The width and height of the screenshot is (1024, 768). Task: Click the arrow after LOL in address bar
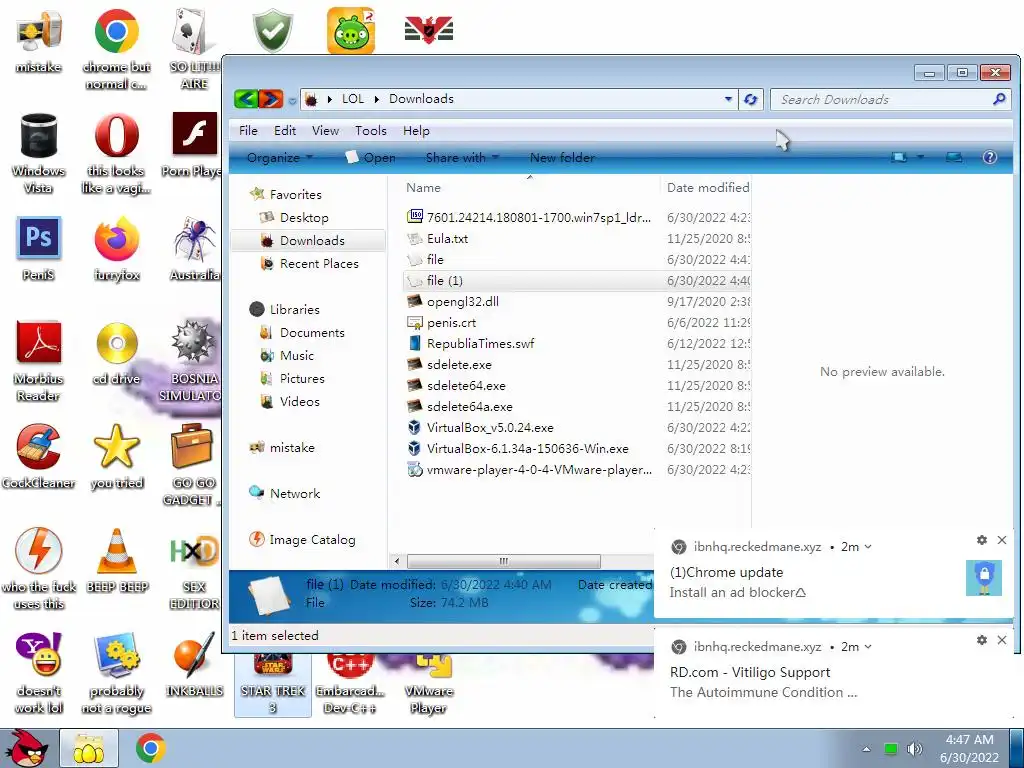377,99
